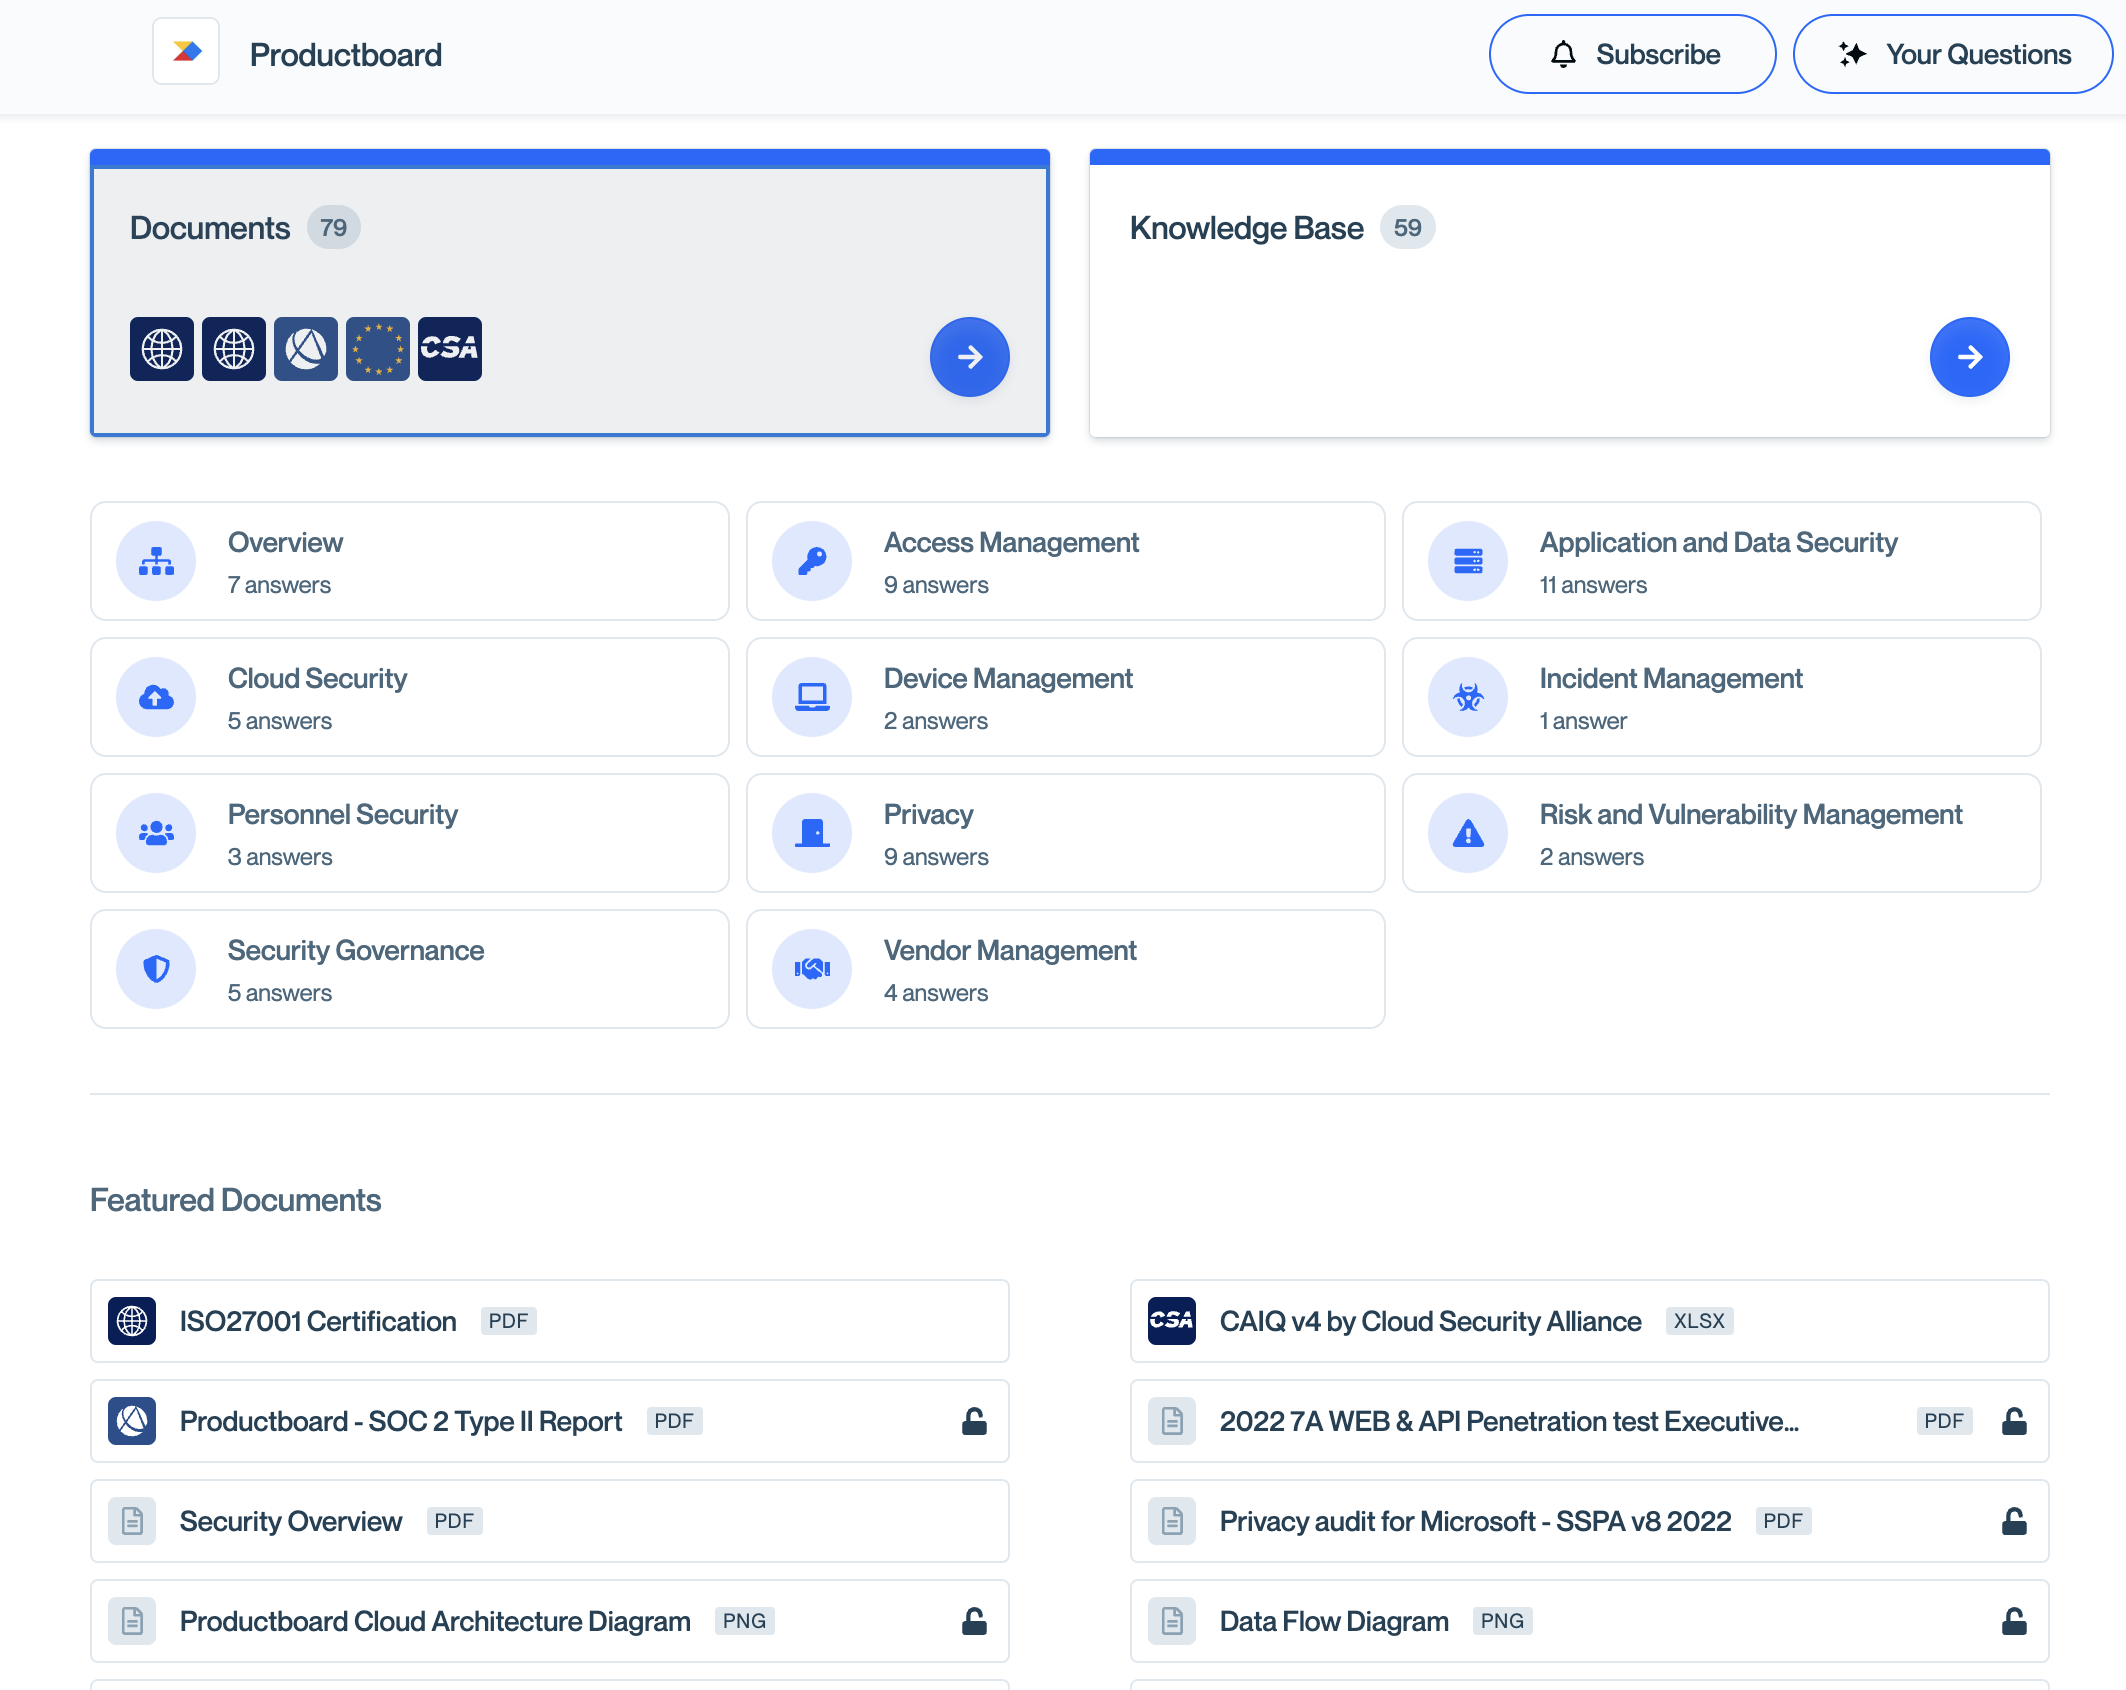Screen dimensions: 2126x1690
Task: Click lock icon on Cloud Architecture Diagram row
Action: tap(974, 1621)
